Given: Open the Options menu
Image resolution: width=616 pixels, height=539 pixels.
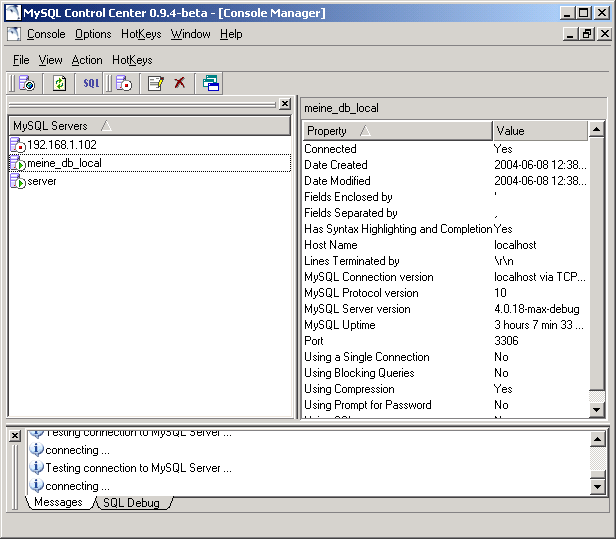Looking at the screenshot, I should [x=93, y=34].
